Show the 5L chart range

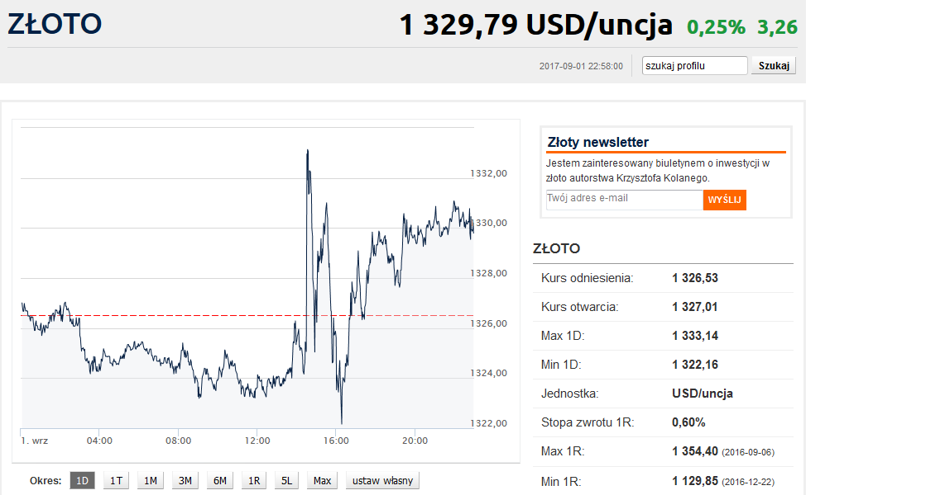287,481
